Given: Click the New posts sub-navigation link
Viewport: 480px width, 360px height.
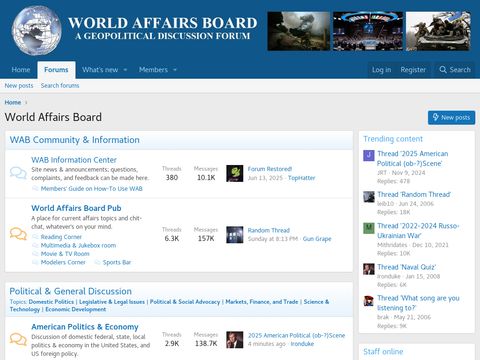Looking at the screenshot, I should point(19,86).
